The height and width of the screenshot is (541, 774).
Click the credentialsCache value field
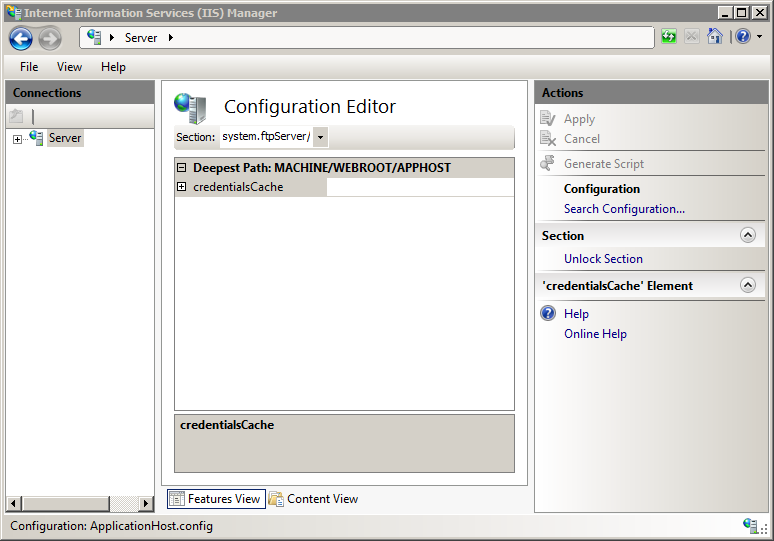pos(419,187)
